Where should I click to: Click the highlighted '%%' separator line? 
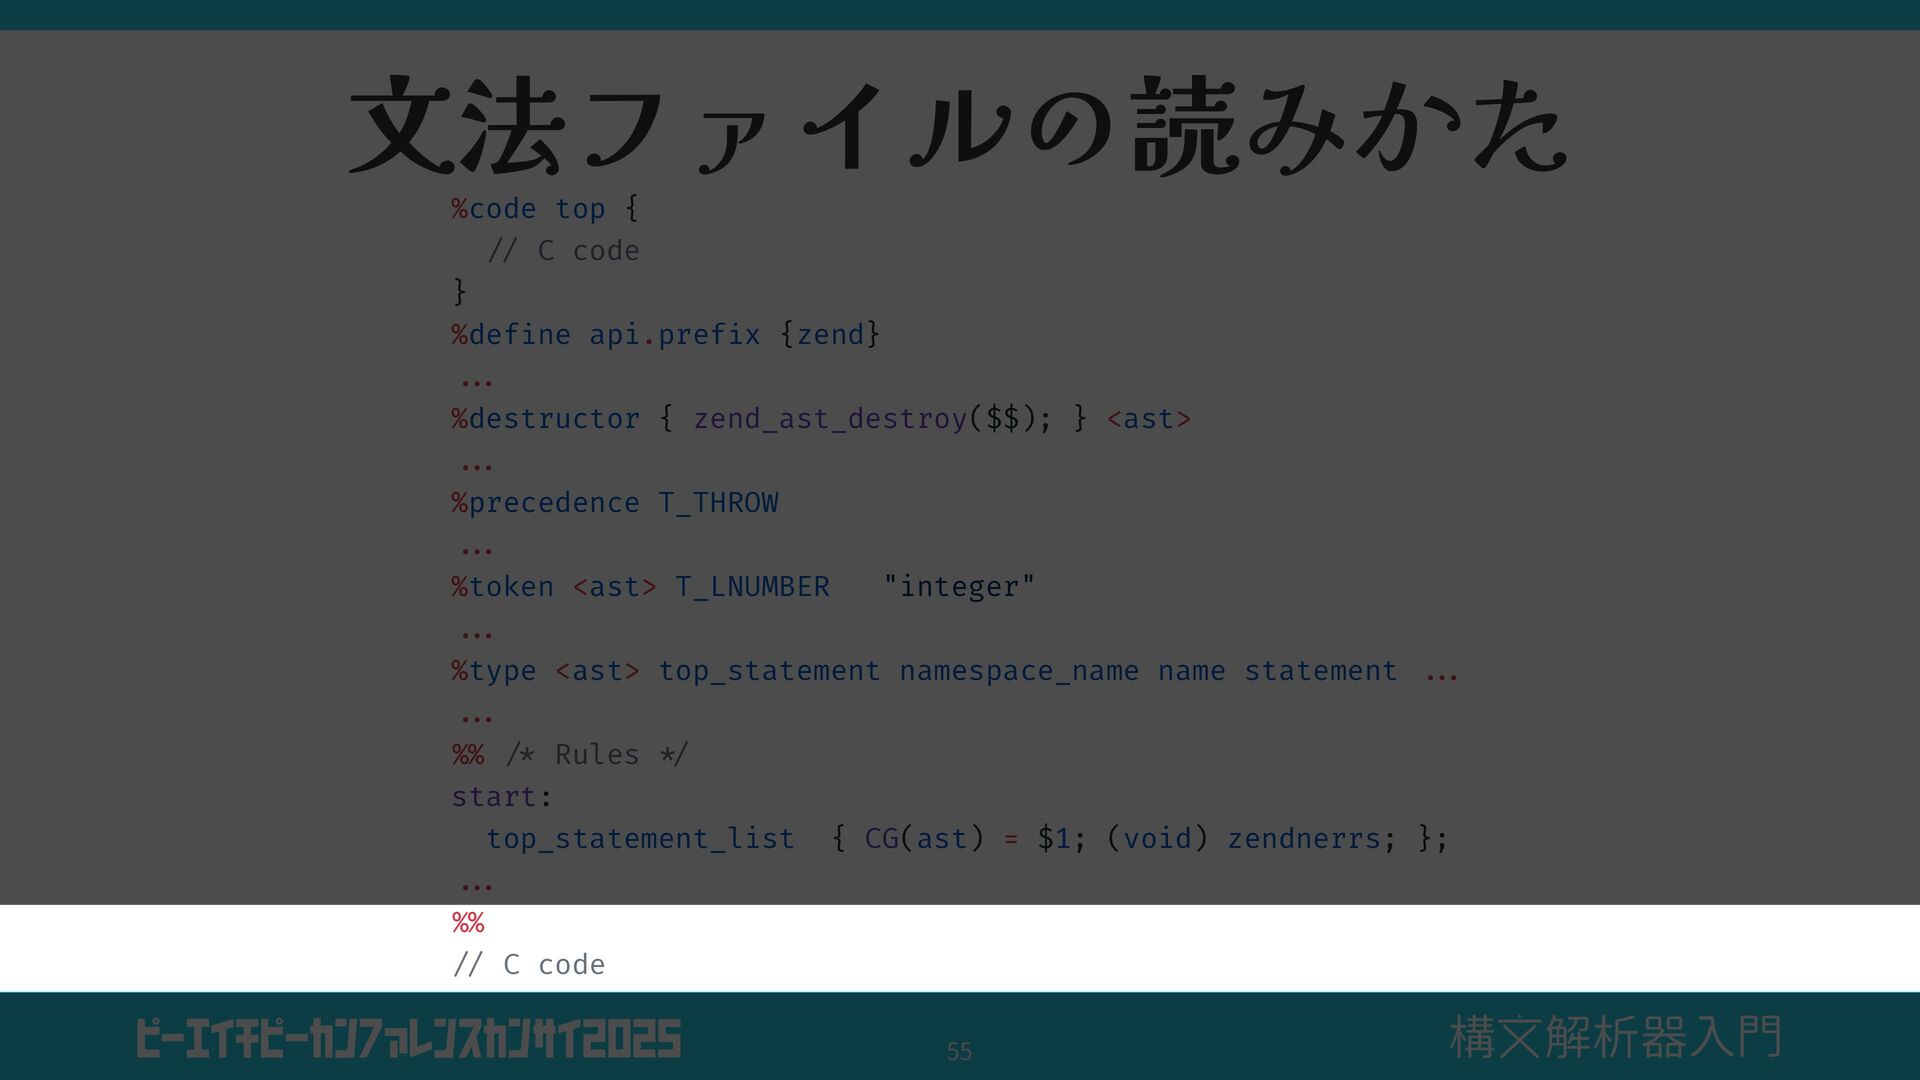pyautogui.click(x=468, y=922)
